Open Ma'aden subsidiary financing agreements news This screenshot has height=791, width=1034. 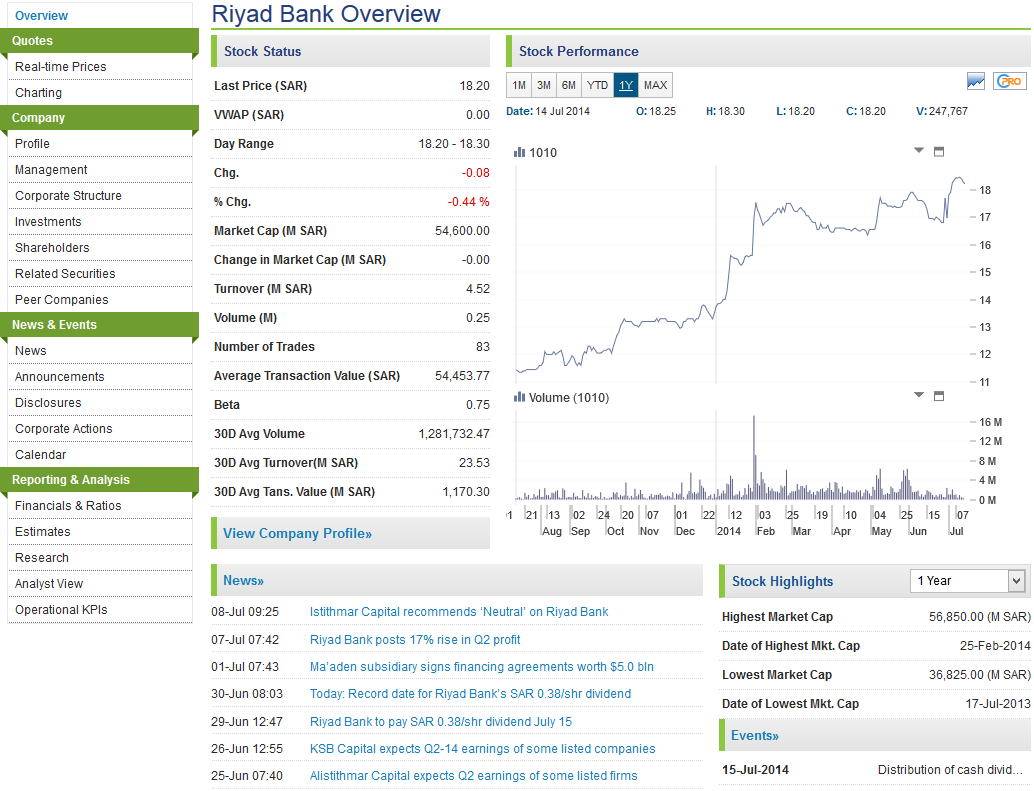(481, 666)
